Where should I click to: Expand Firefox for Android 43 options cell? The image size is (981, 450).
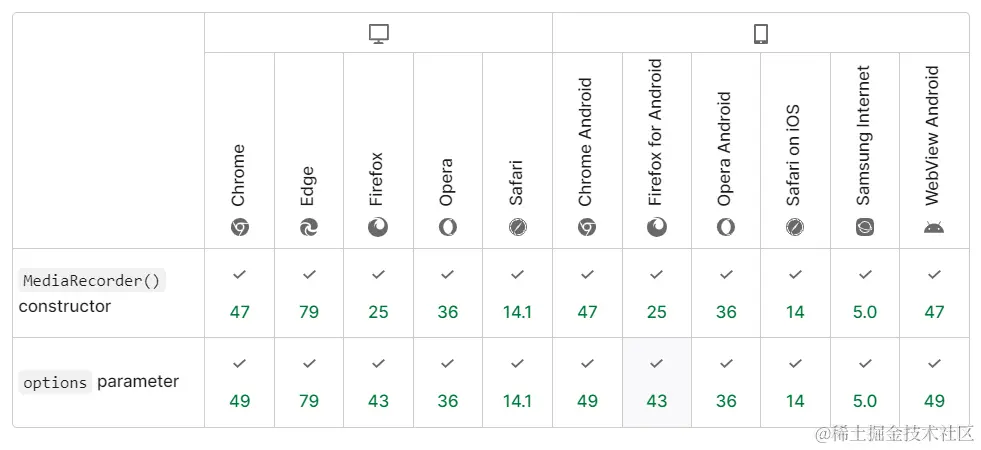(656, 383)
